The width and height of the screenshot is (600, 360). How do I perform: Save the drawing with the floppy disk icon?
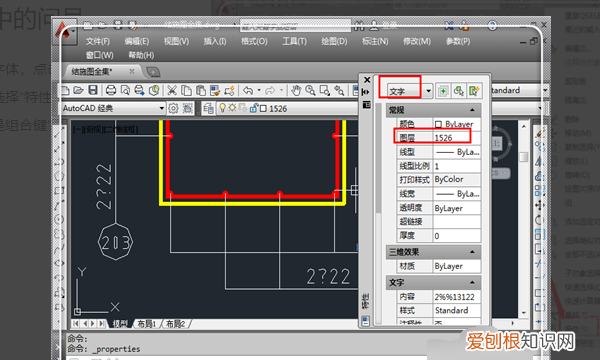point(93,91)
